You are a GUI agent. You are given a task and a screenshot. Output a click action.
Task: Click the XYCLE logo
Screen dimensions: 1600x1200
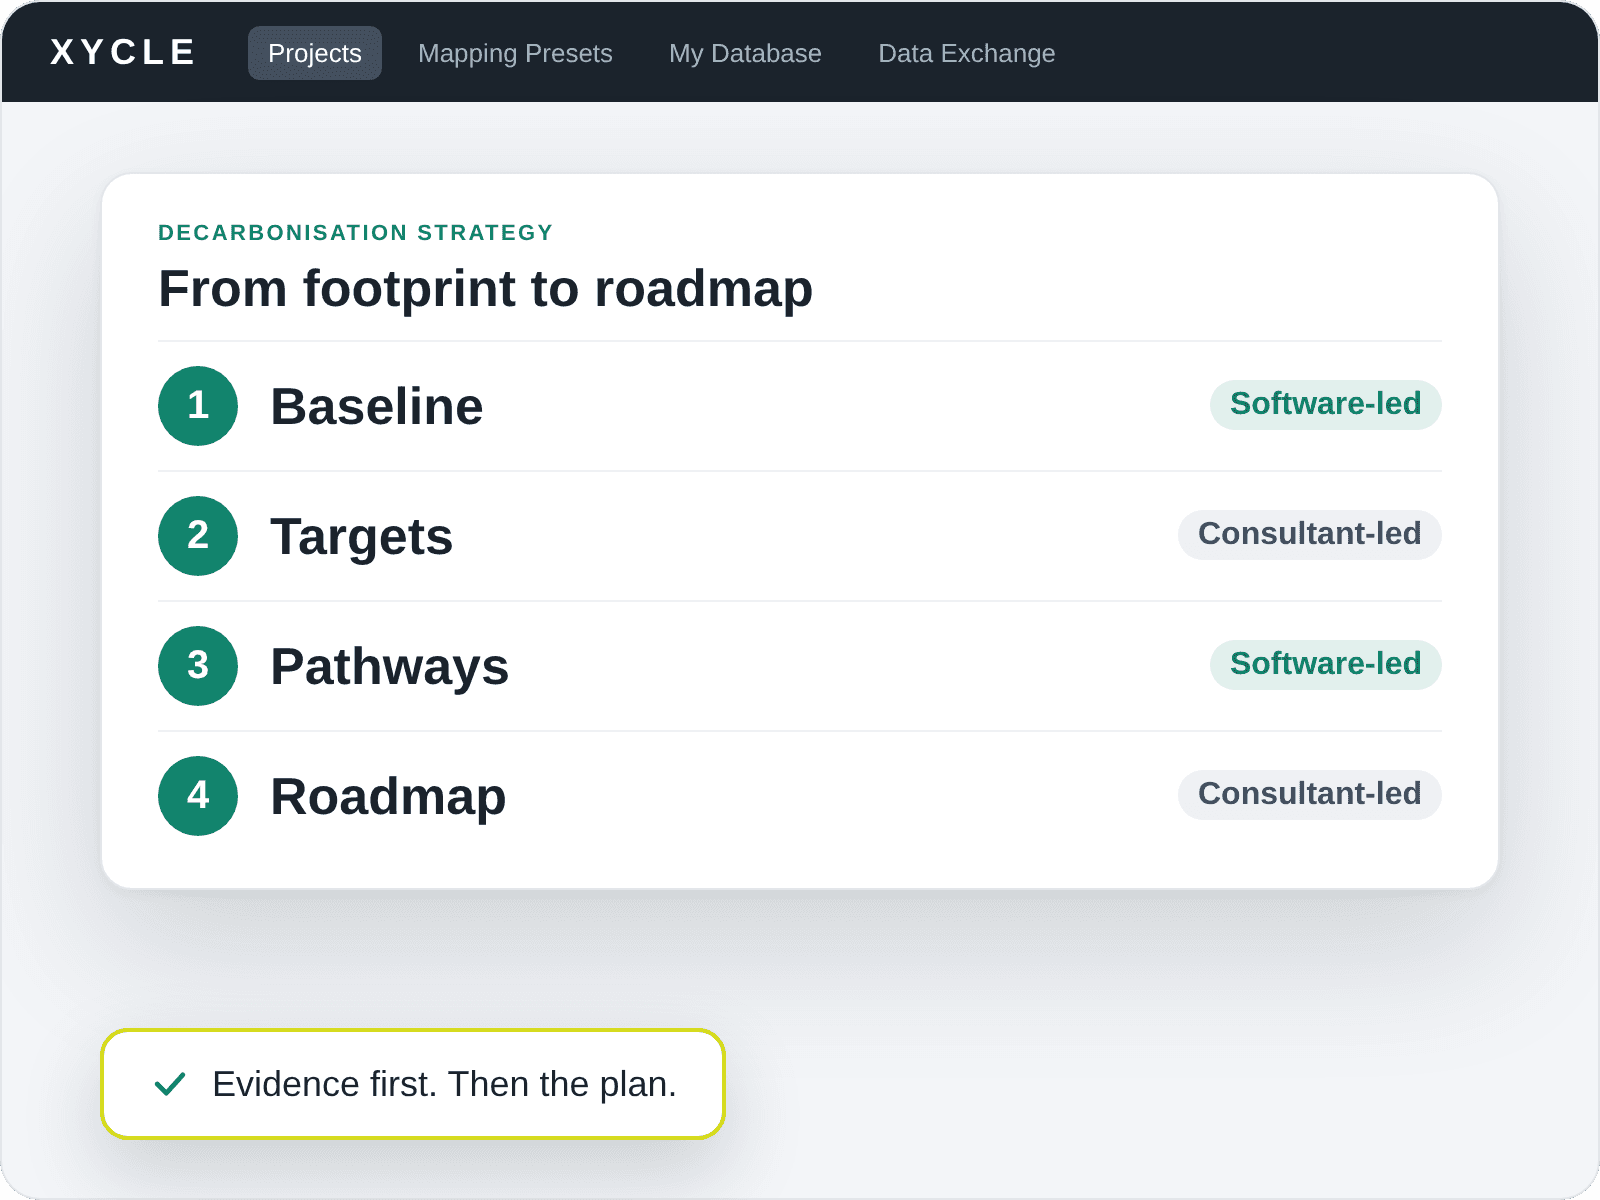point(124,52)
